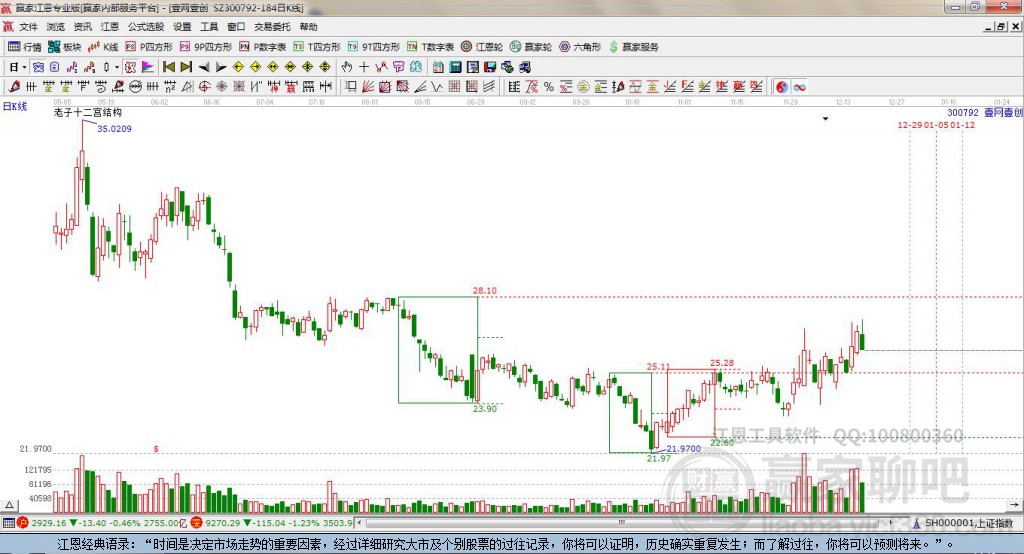Click the 300792 stock code label

tap(963, 113)
